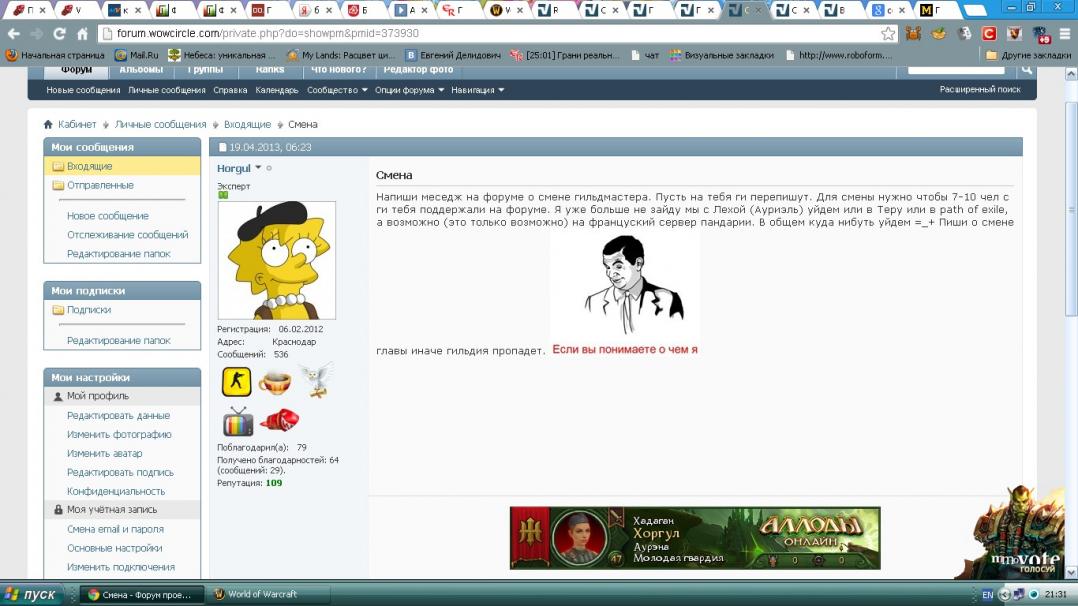Click the Lisa Simpson avatar image
The image size is (1078, 606).
[277, 259]
